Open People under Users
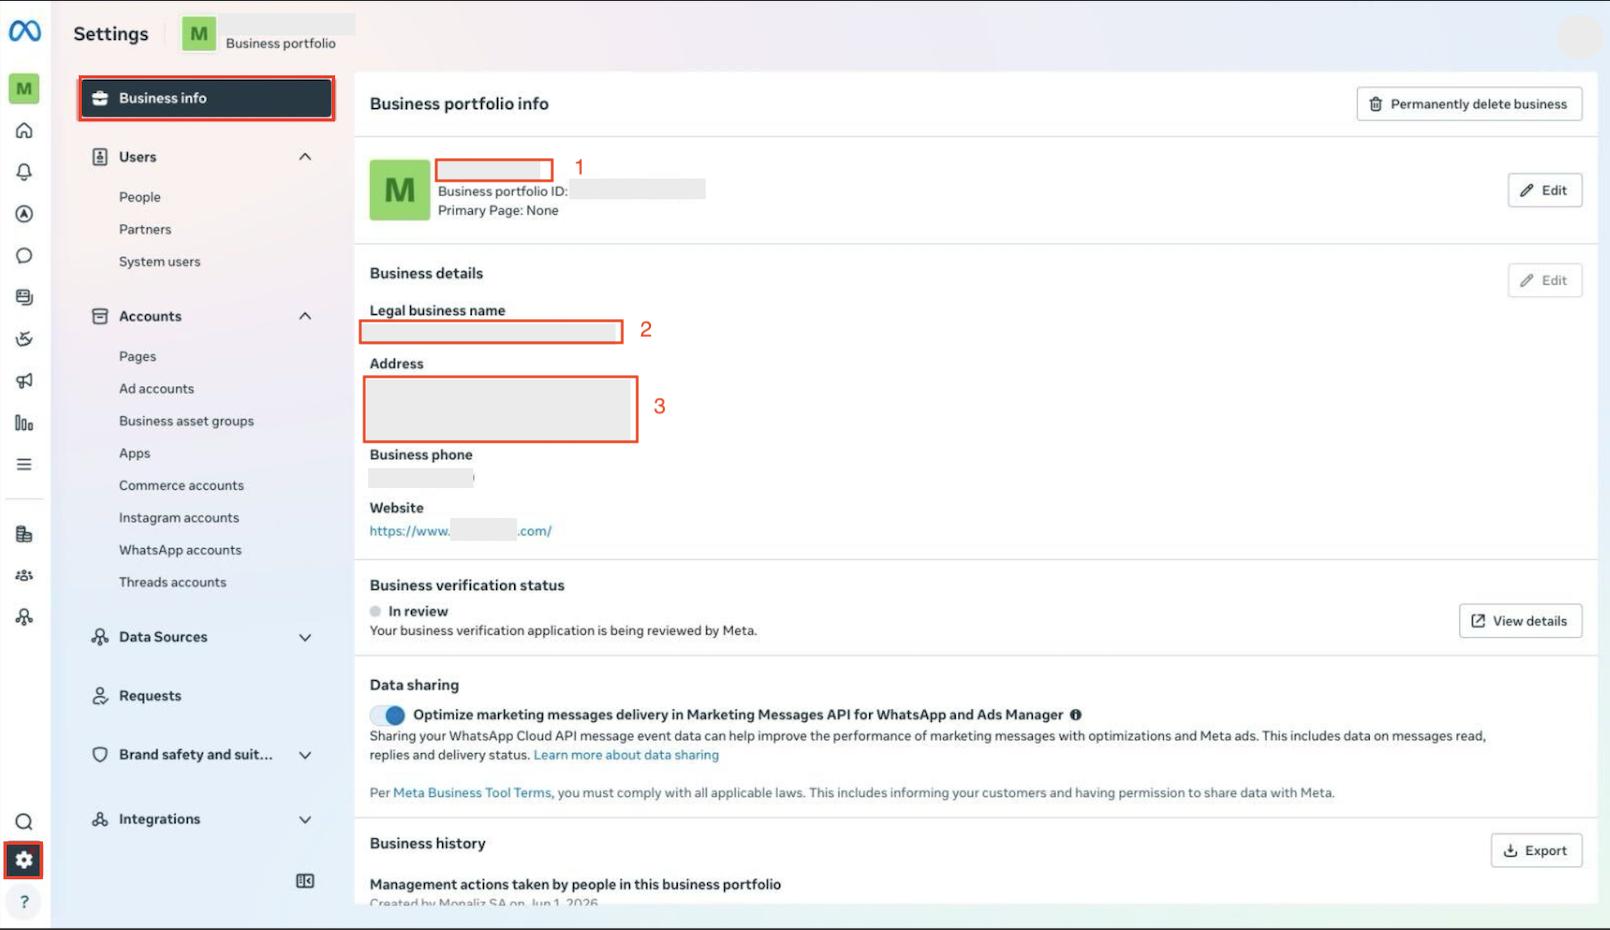Image resolution: width=1610 pixels, height=930 pixels. click(x=140, y=197)
